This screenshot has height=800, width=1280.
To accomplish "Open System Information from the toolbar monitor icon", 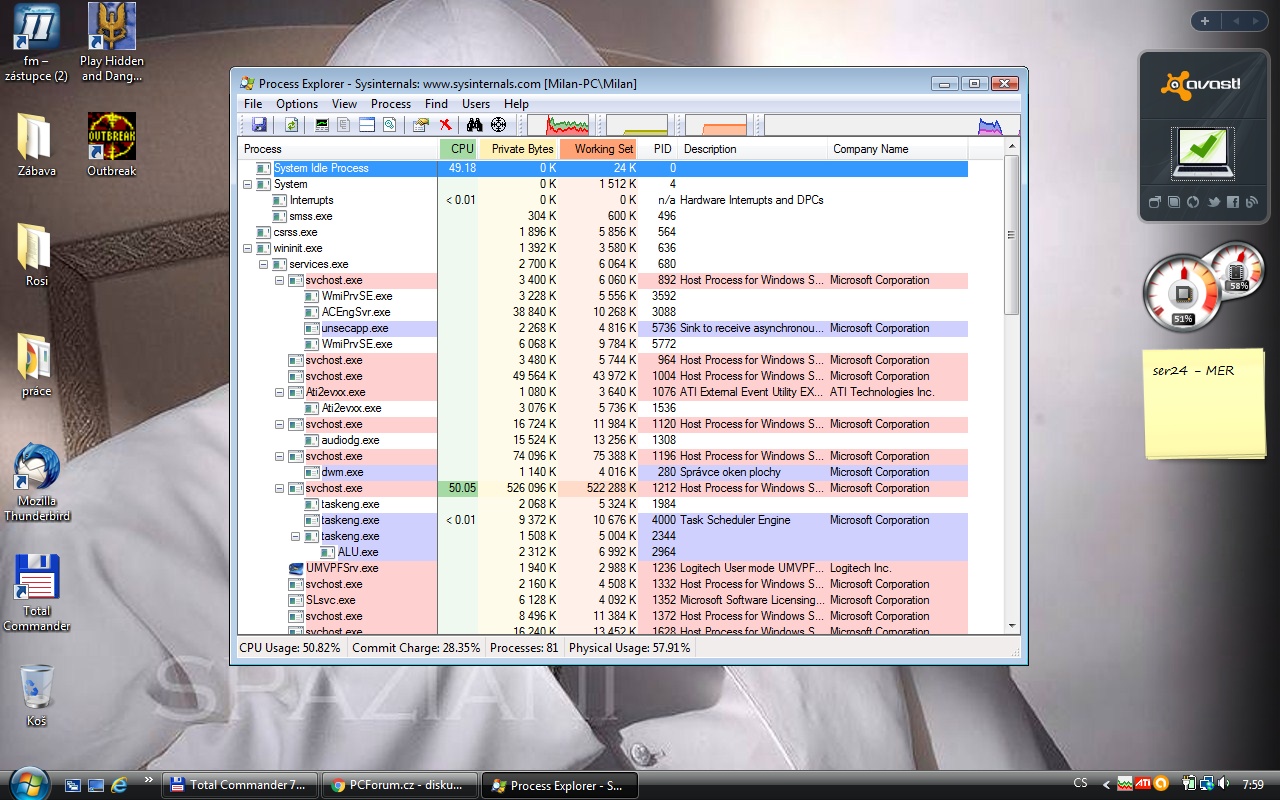I will coord(322,125).
